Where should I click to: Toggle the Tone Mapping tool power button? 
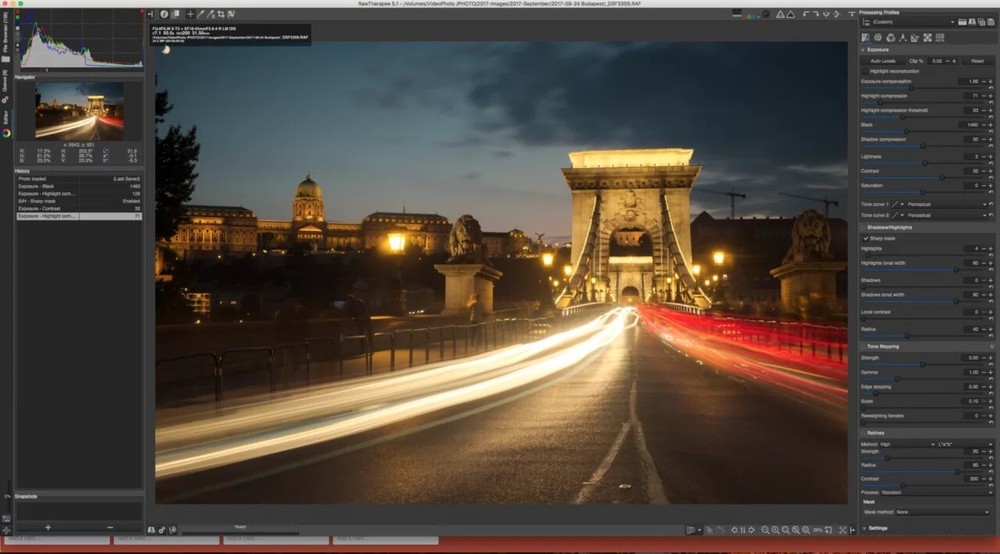pos(864,346)
